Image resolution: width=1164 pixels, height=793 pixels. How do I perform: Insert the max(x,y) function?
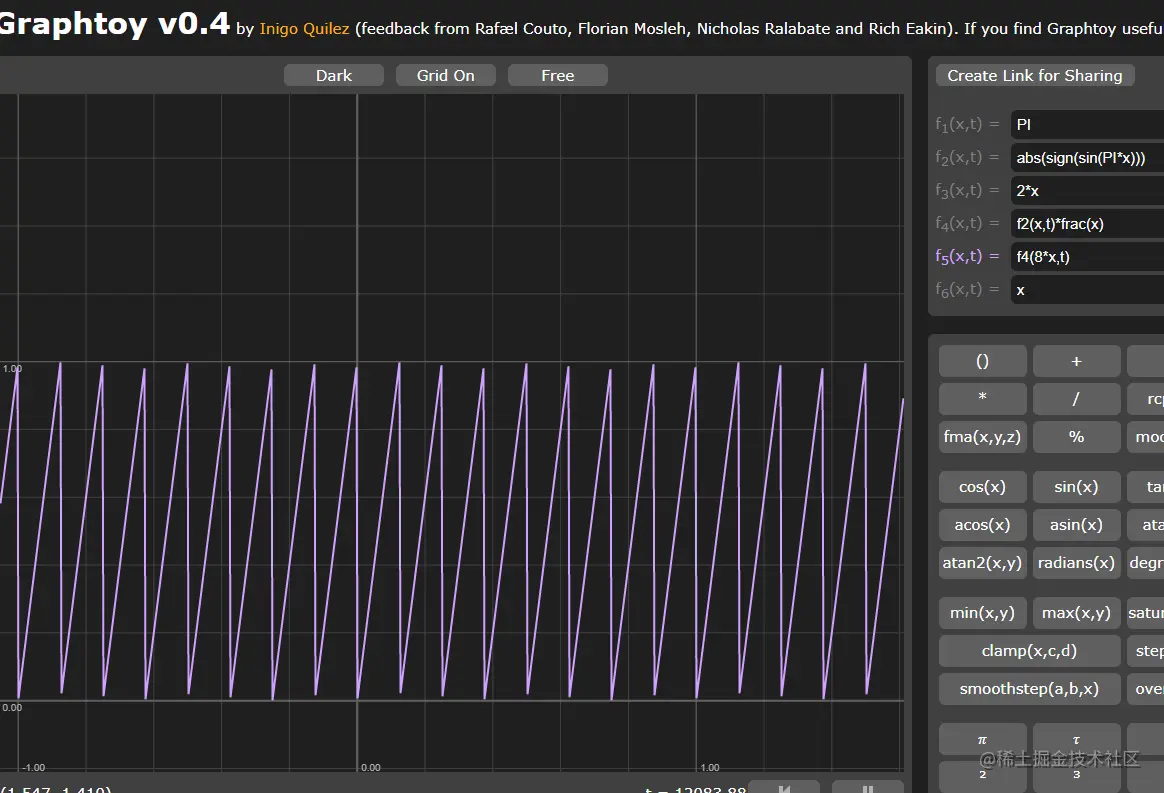click(1076, 613)
